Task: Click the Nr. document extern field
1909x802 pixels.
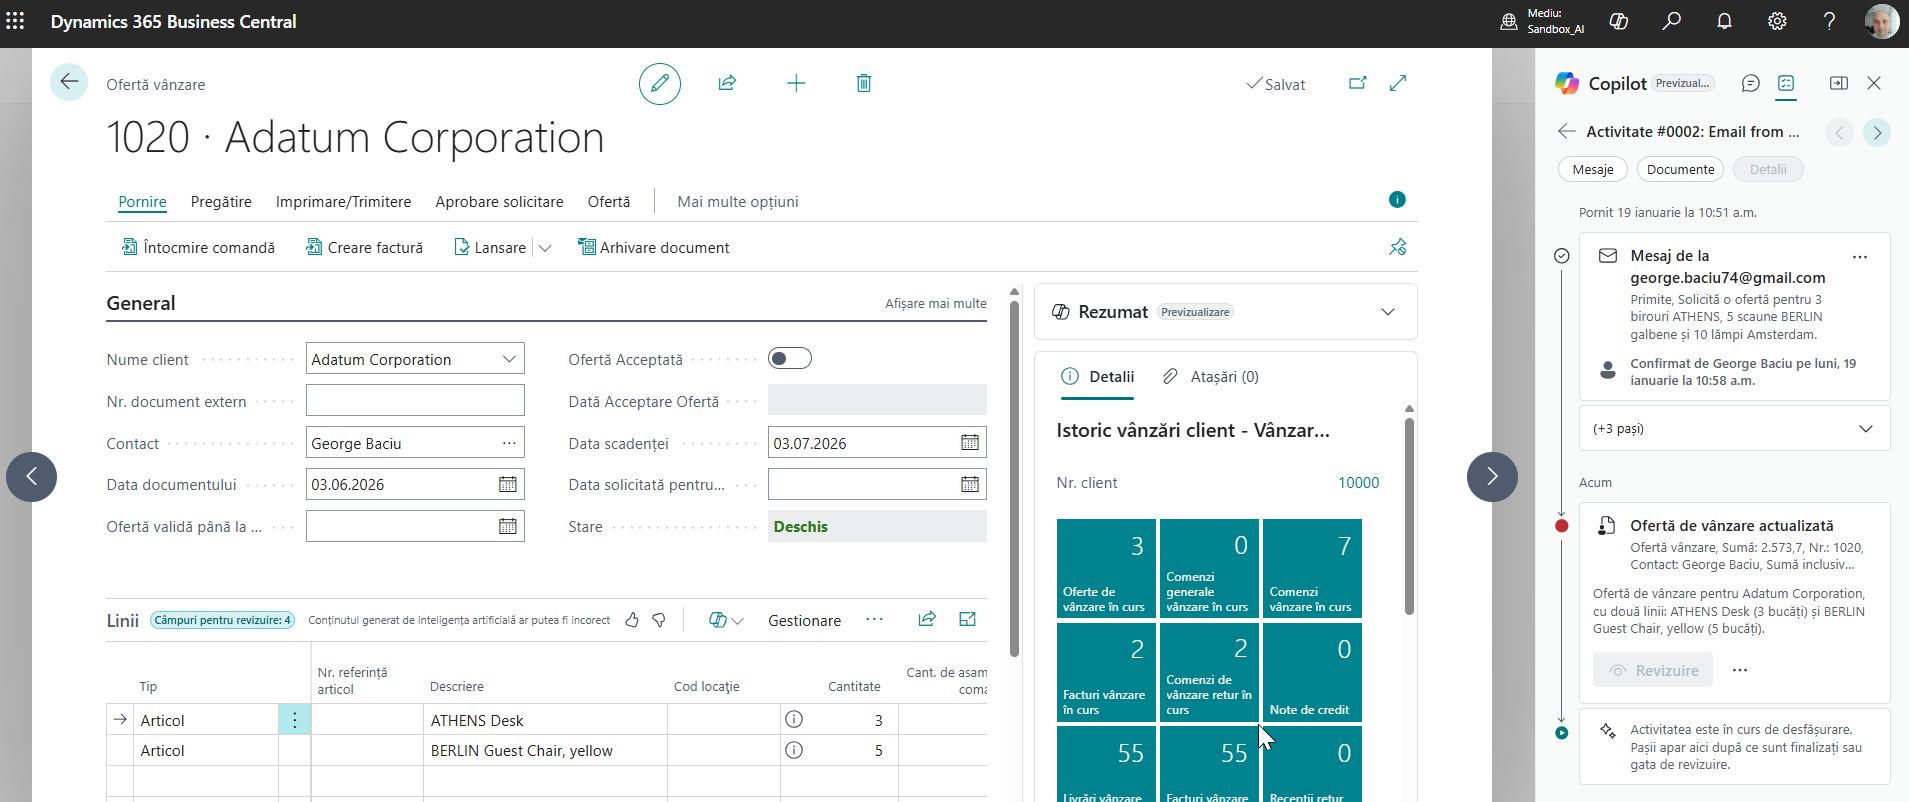Action: (x=415, y=401)
